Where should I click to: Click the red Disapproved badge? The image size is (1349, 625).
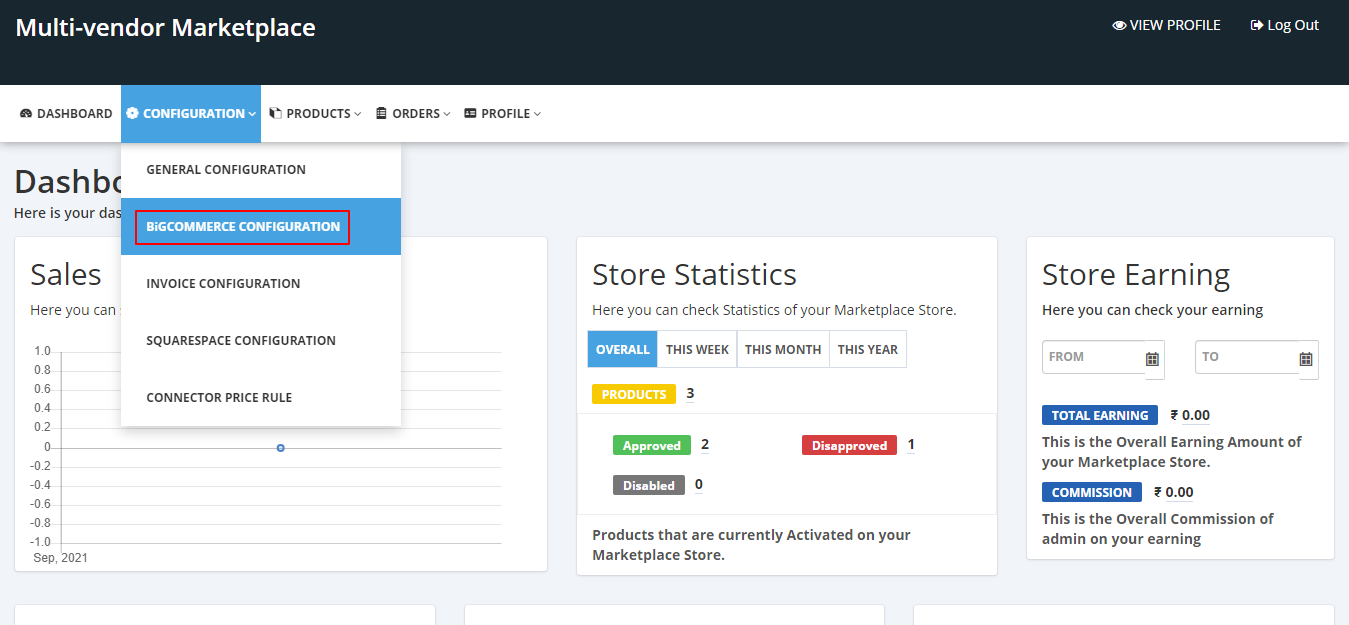(849, 445)
